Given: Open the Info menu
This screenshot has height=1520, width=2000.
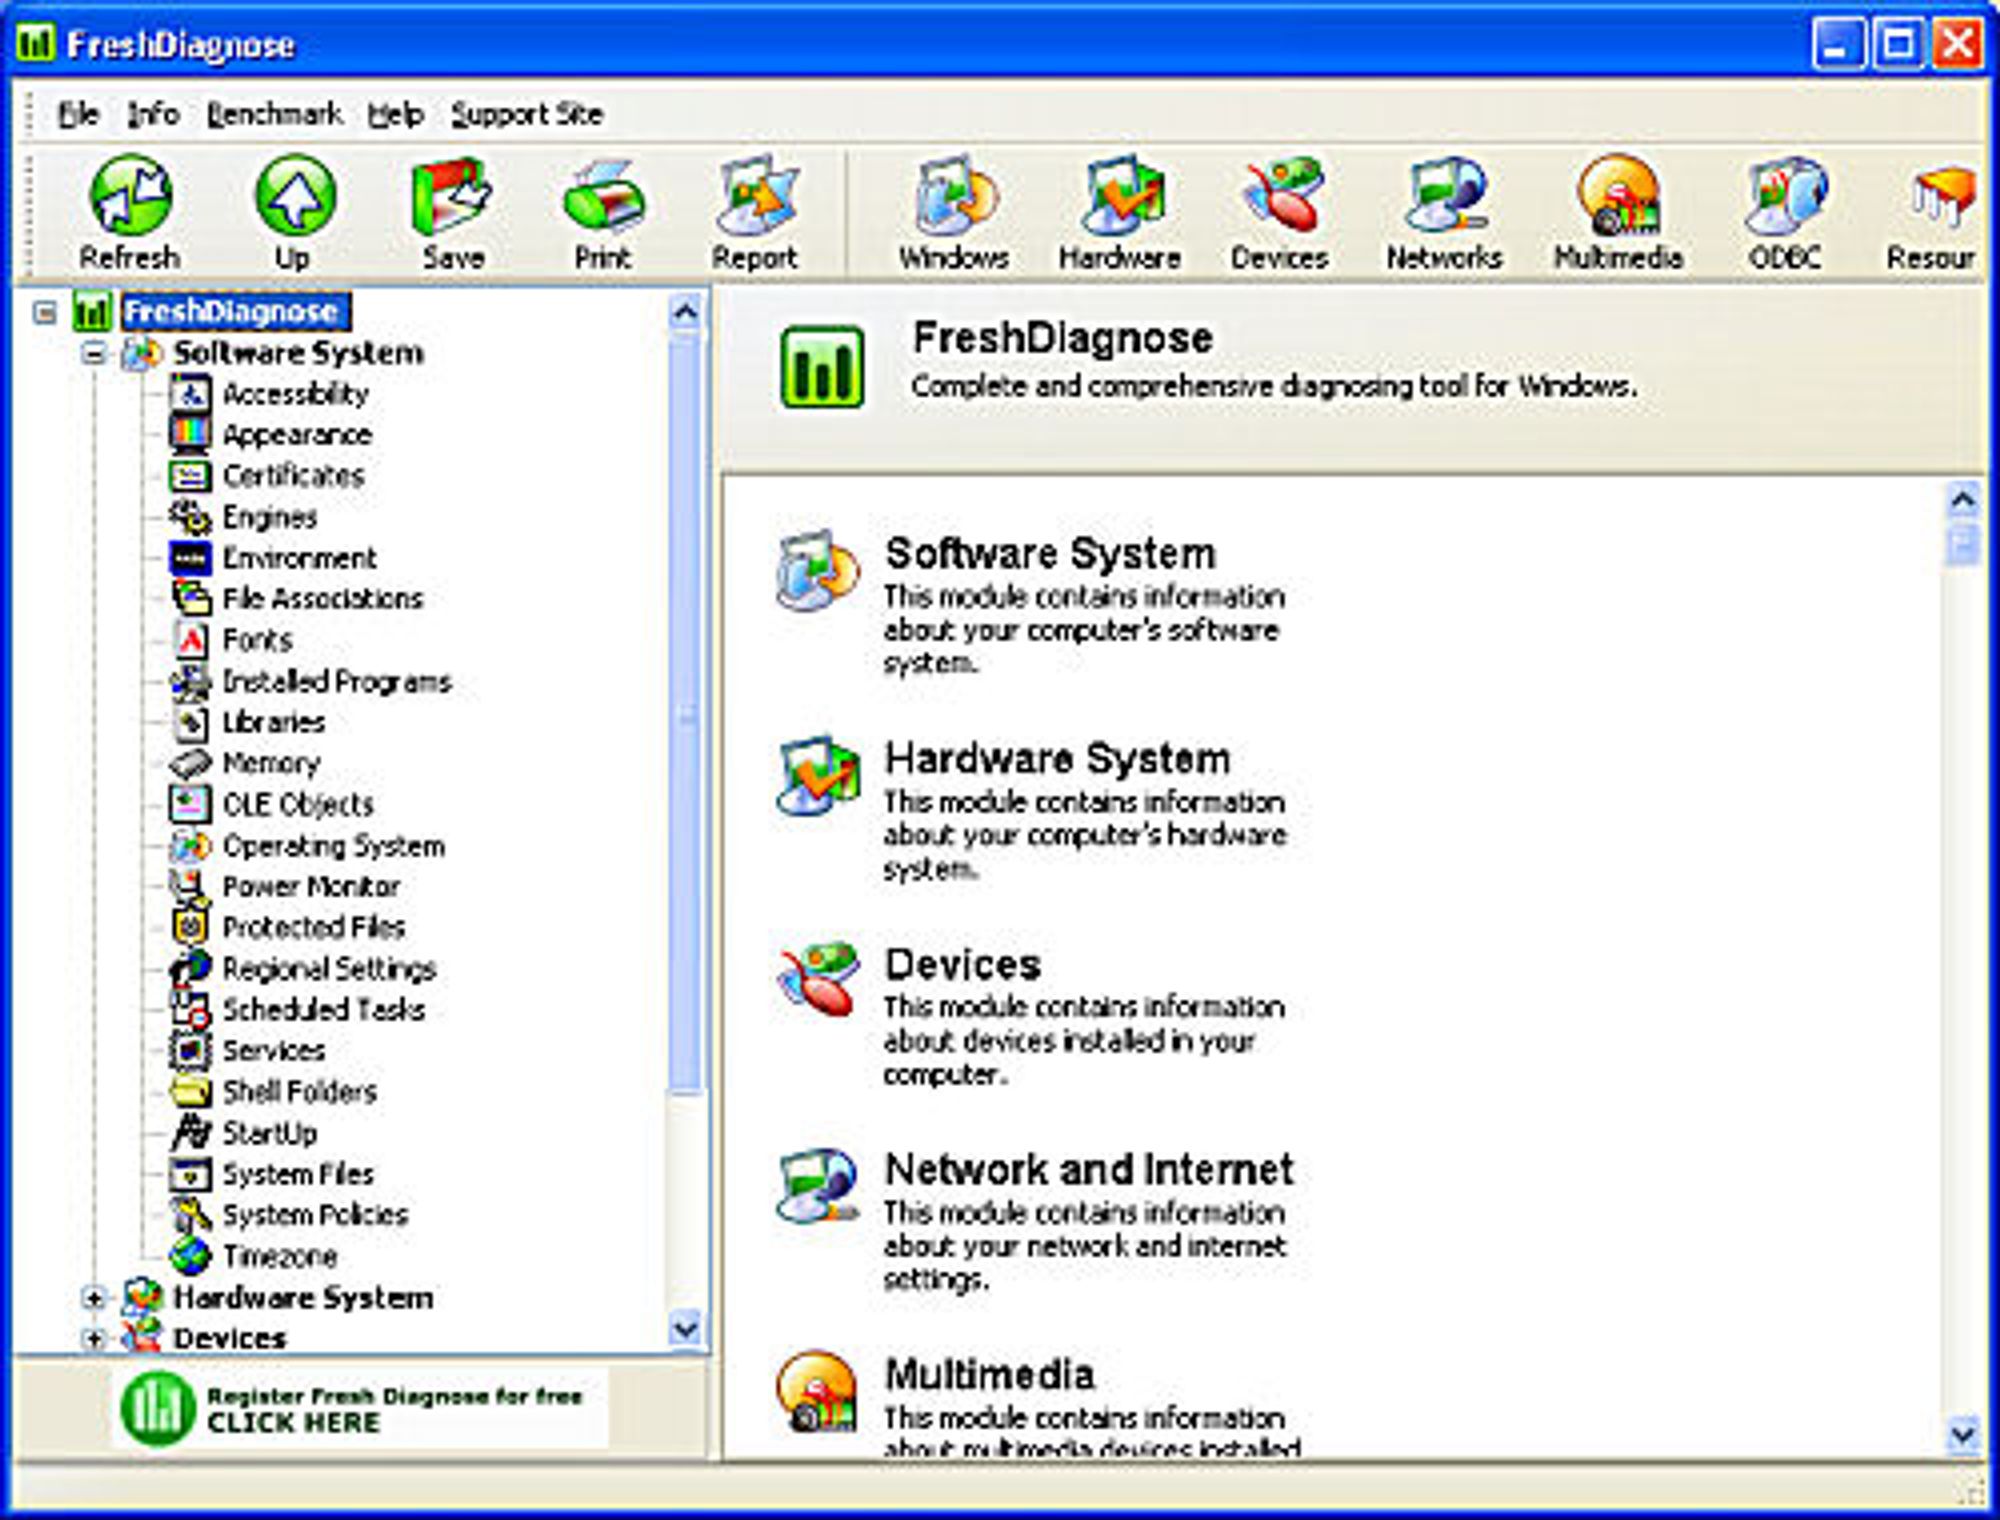Looking at the screenshot, I should [153, 114].
